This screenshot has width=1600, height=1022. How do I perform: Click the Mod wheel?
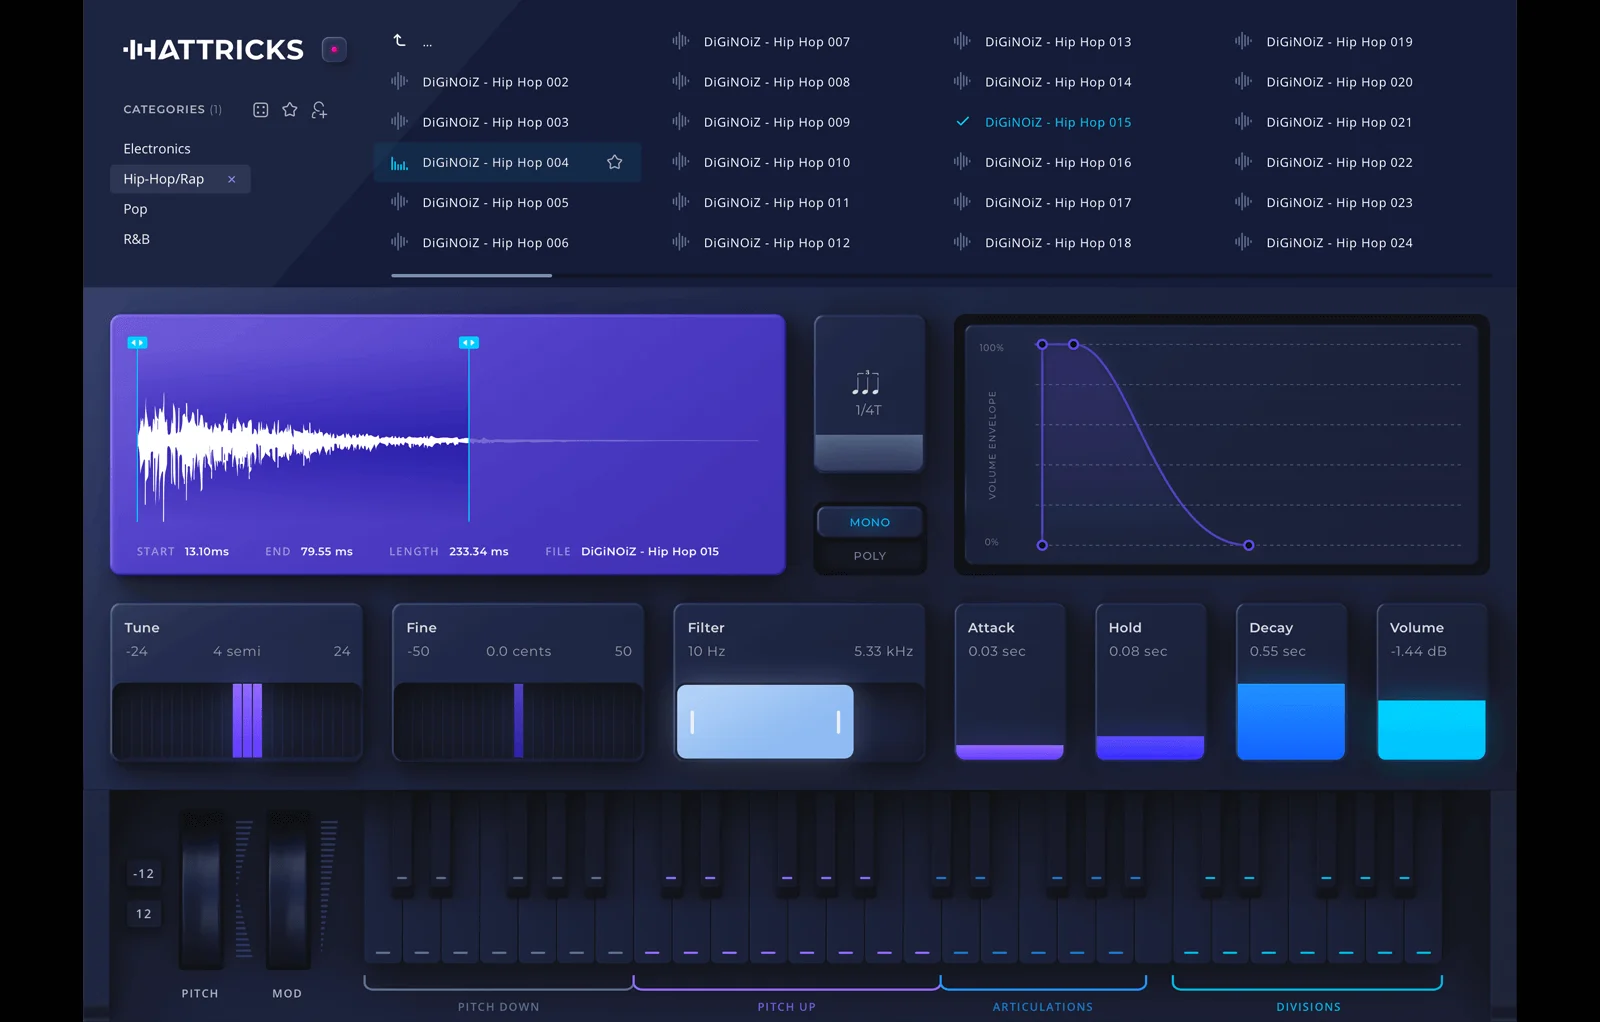(288, 889)
